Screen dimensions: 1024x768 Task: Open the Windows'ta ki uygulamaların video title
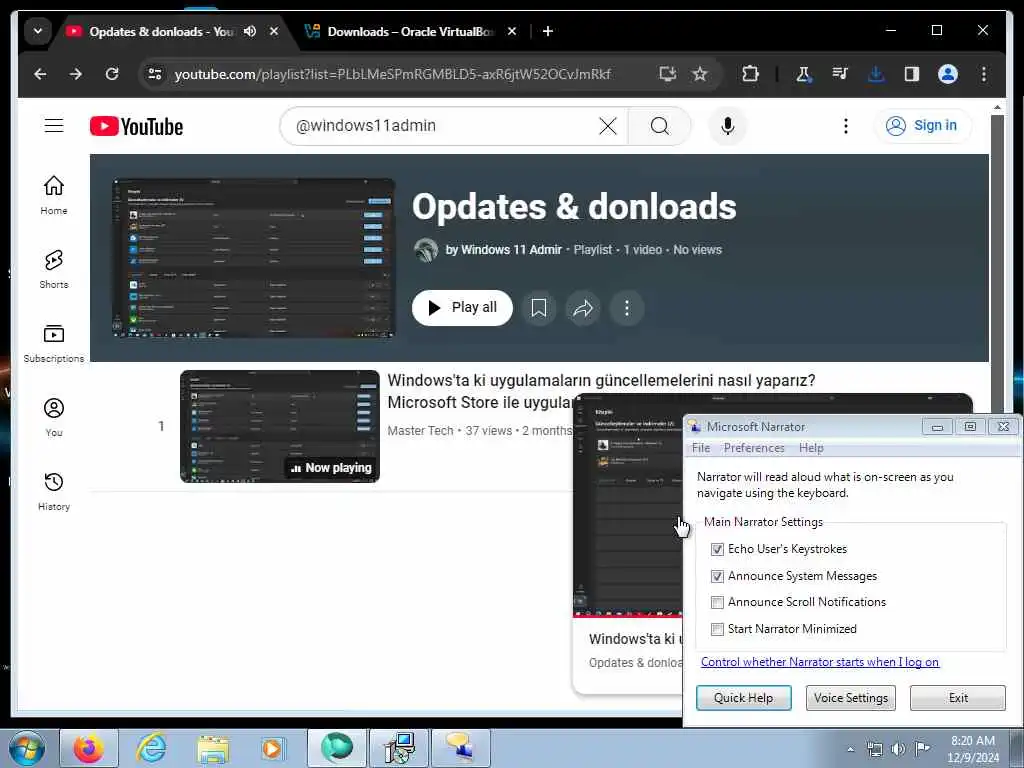pos(601,391)
